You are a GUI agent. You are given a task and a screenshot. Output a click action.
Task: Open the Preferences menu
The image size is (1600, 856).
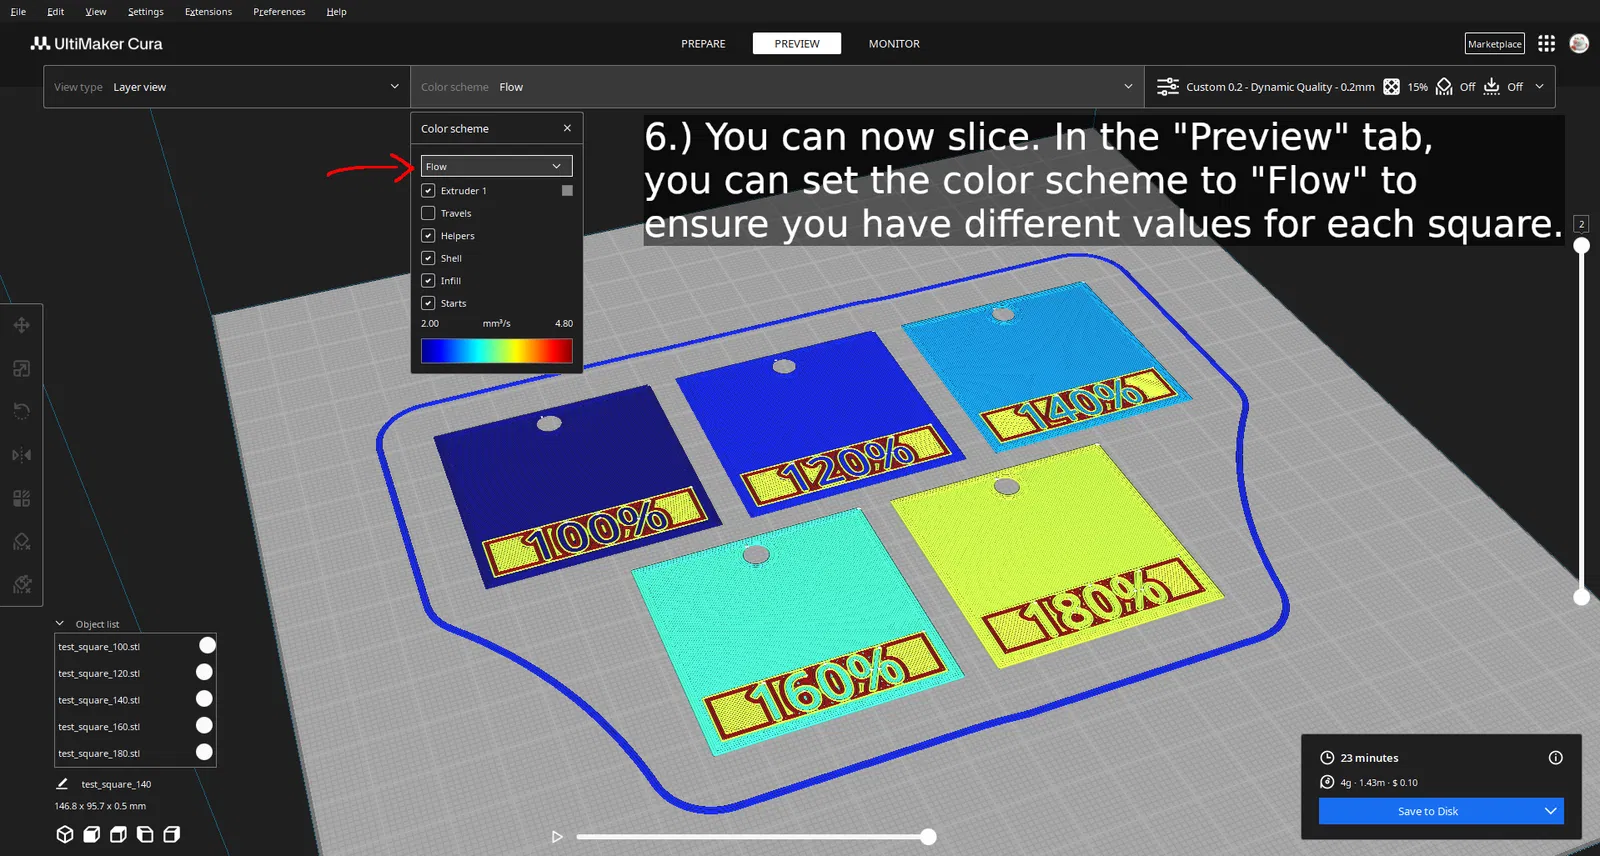point(279,12)
